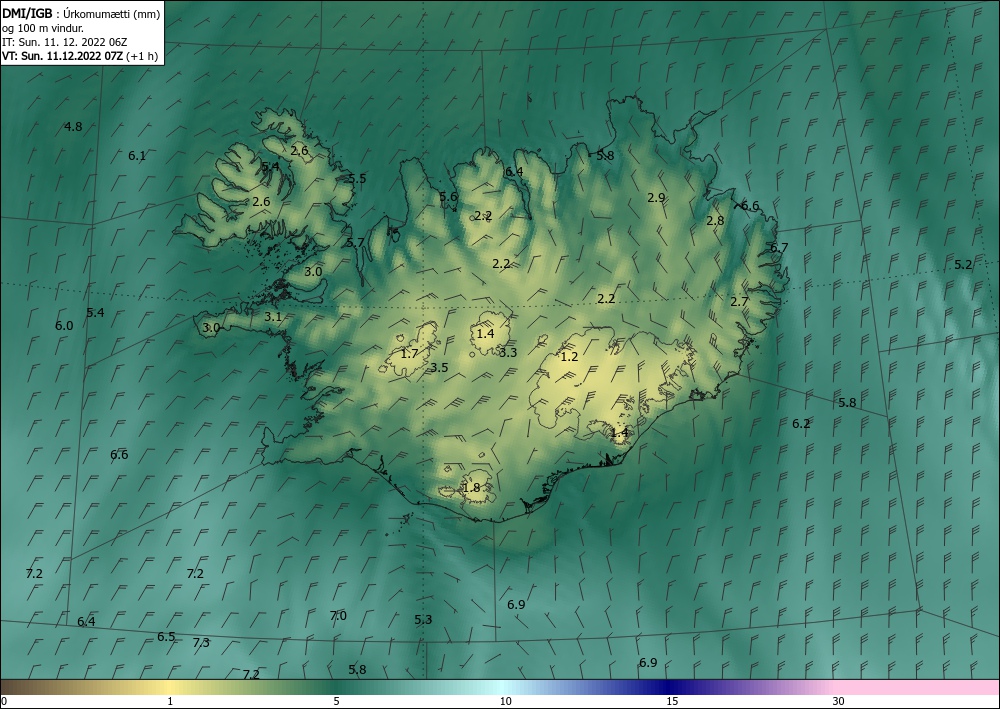Select the 6.0 value over the sea
The height and width of the screenshot is (709, 1000).
pos(64,326)
